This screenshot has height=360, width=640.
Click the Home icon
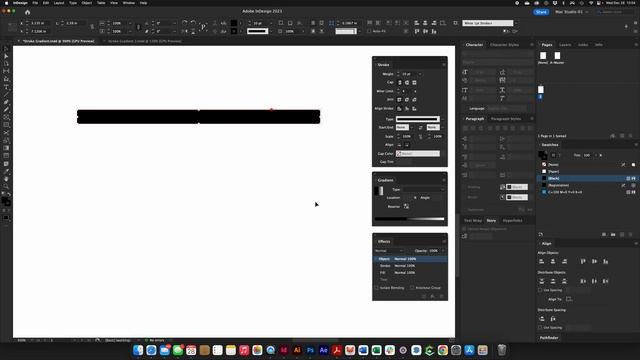click(27, 12)
